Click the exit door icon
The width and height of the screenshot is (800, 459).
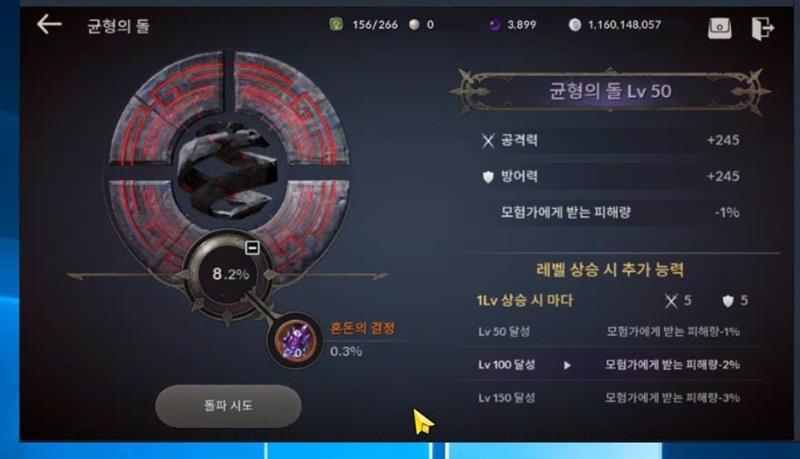click(x=763, y=28)
